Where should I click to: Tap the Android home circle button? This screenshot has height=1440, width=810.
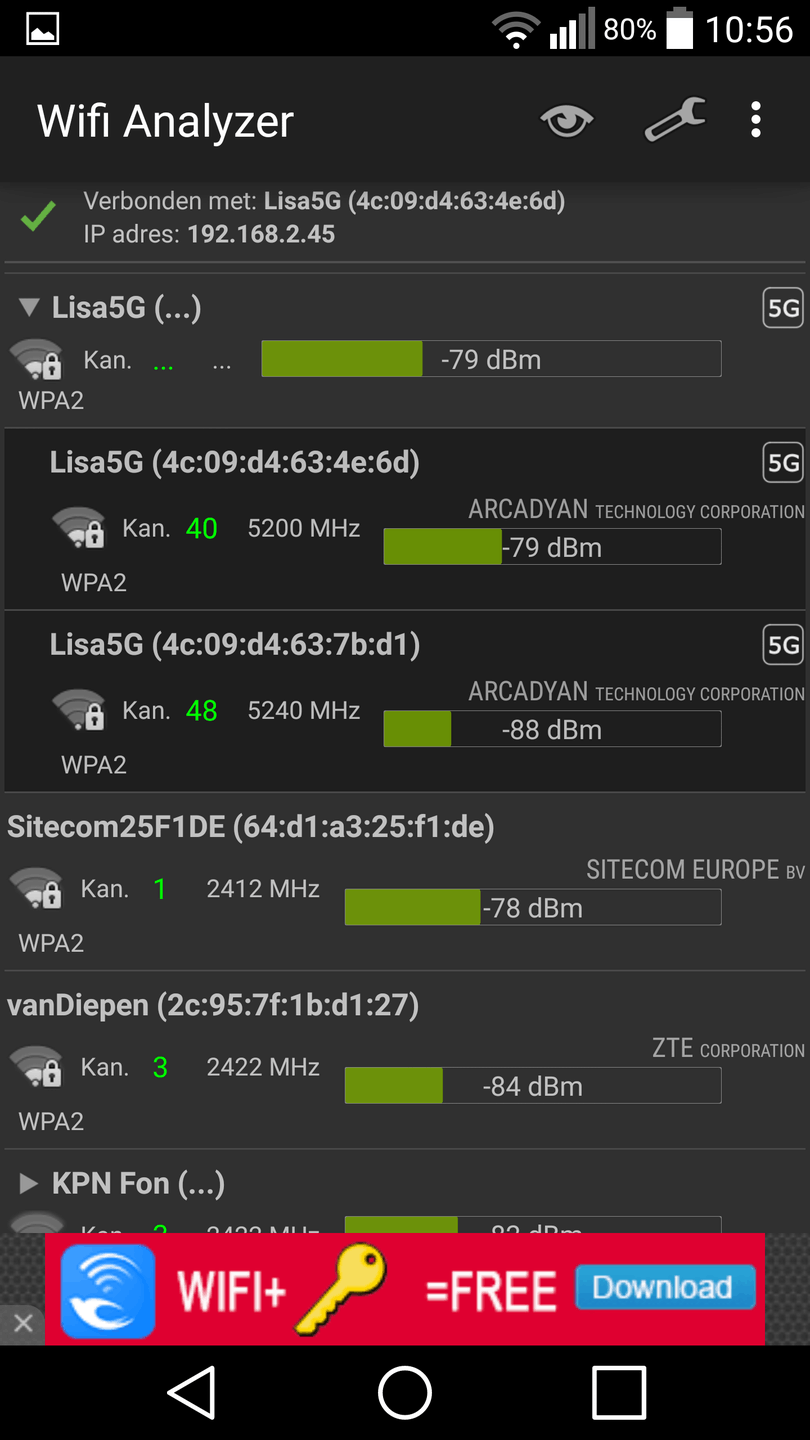405,1392
